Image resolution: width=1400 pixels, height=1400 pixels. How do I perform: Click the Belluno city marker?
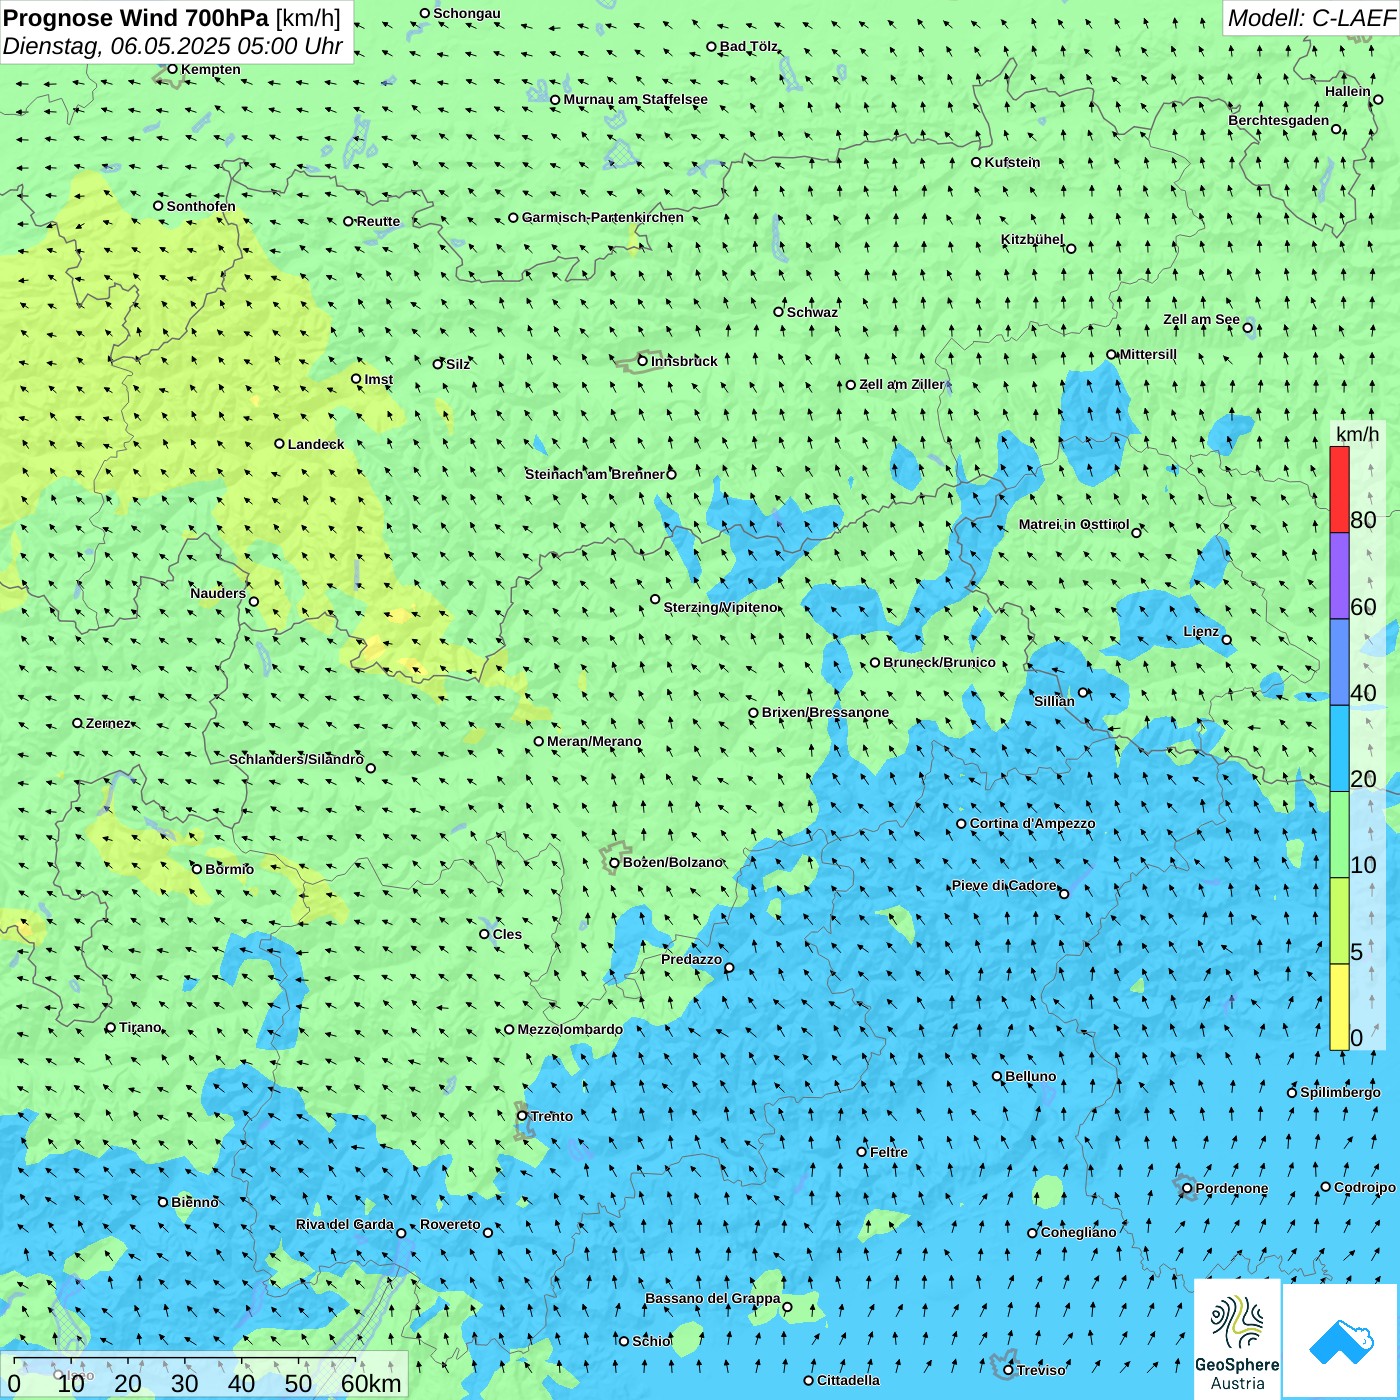click(997, 1076)
